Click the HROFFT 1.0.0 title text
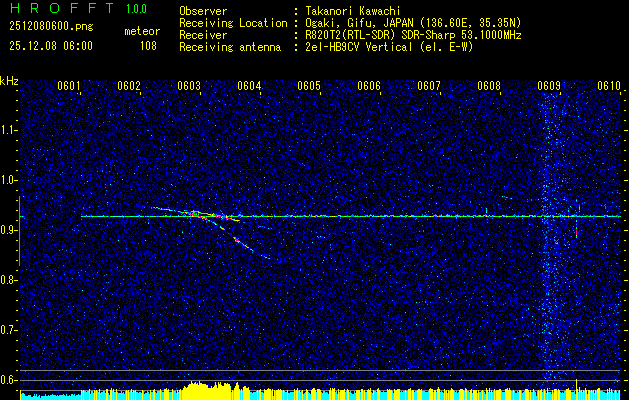629x400 pixels. click(78, 8)
